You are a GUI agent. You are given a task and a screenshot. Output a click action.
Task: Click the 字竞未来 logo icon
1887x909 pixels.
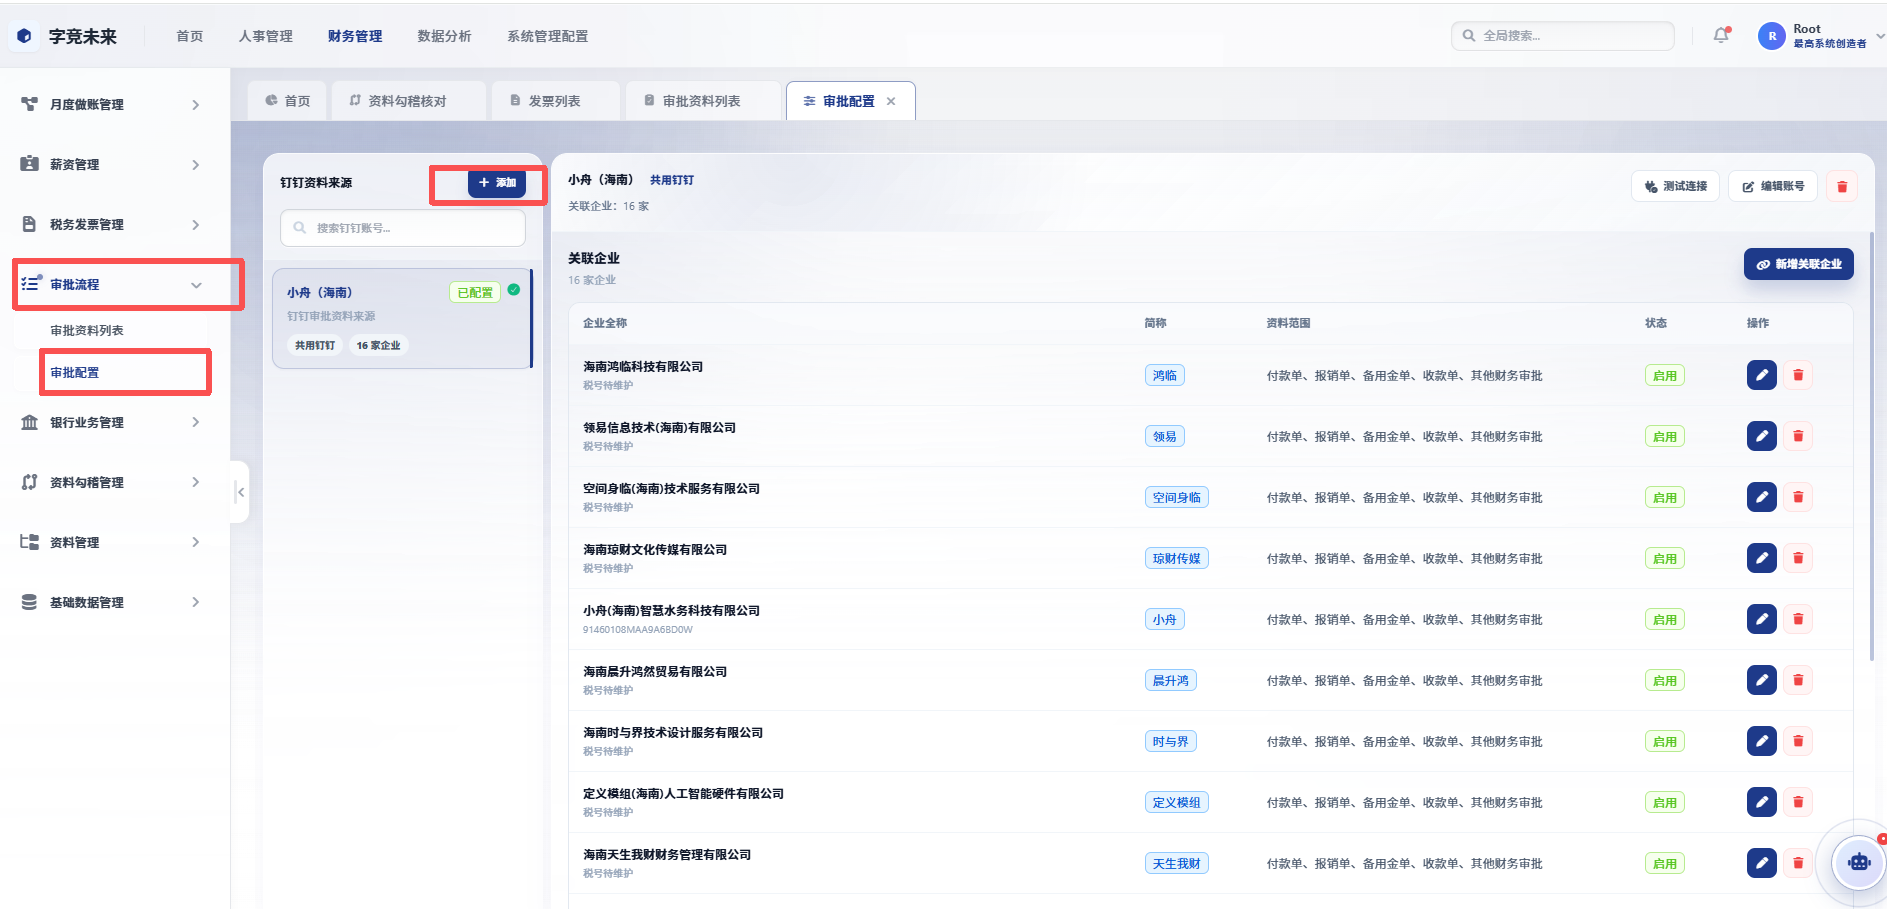25,36
